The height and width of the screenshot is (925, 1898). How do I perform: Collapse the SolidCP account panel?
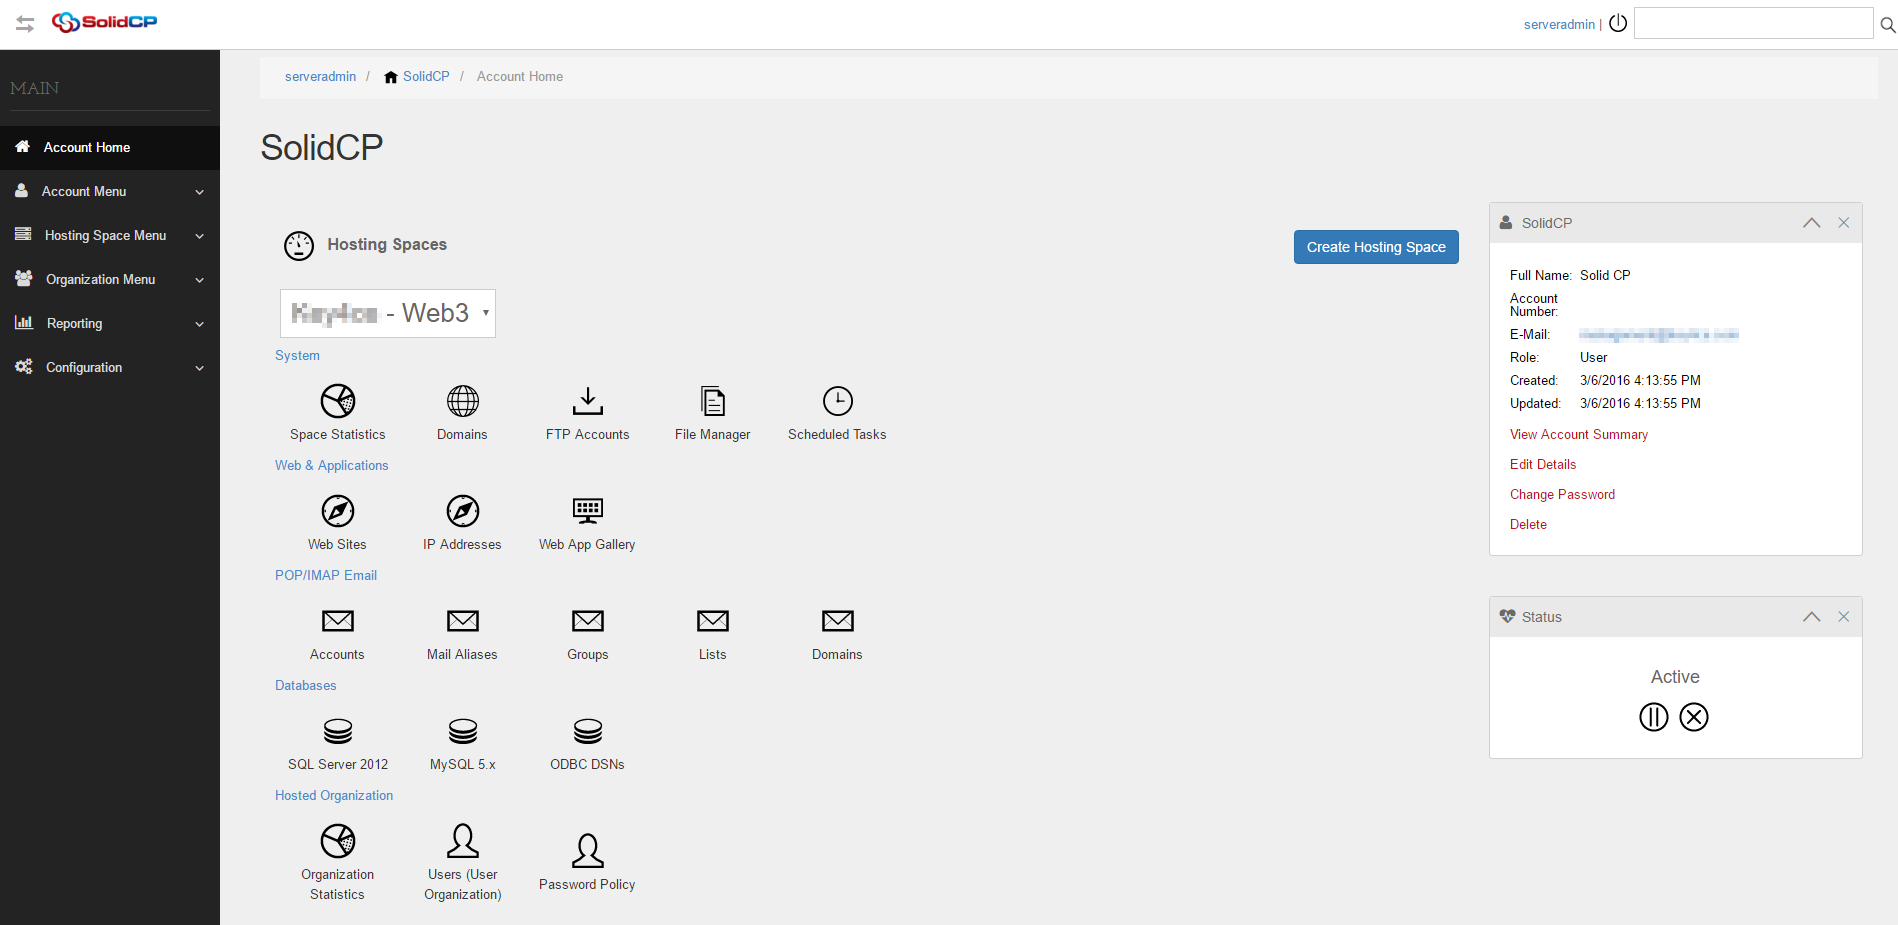(x=1811, y=223)
